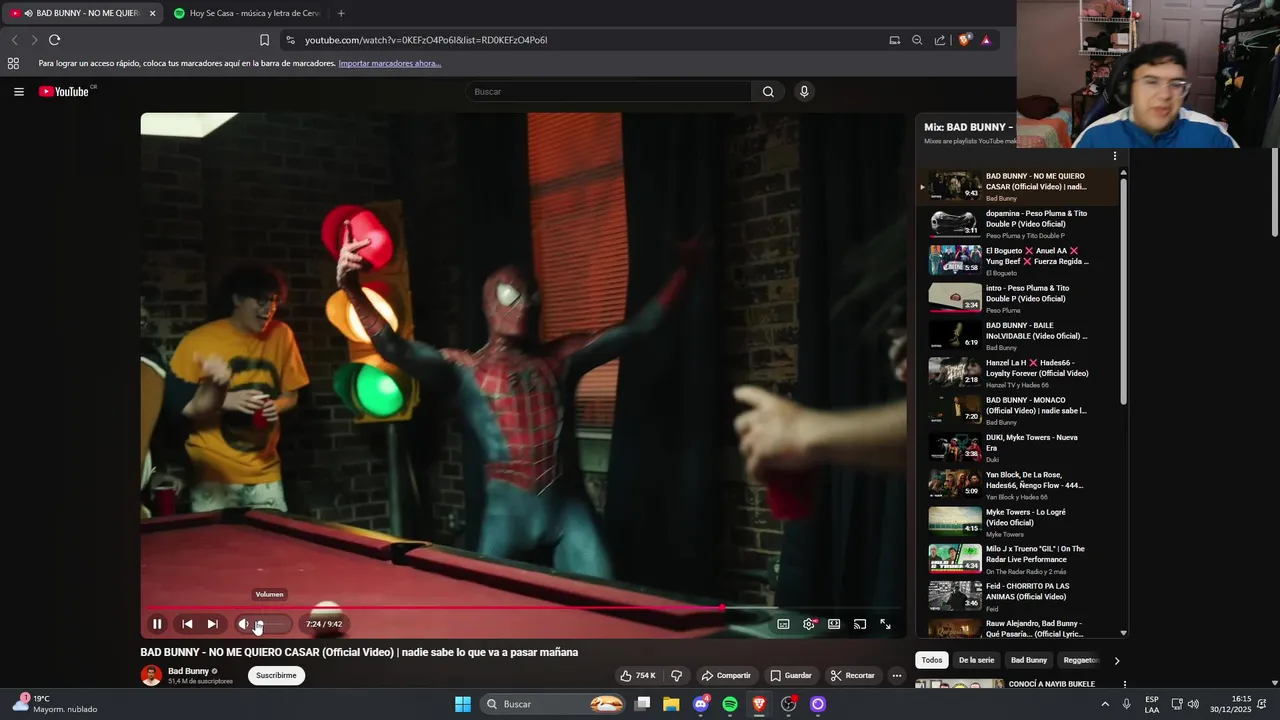This screenshot has height=720, width=1280.
Task: Open zoom control in address bar
Action: pos(917,40)
